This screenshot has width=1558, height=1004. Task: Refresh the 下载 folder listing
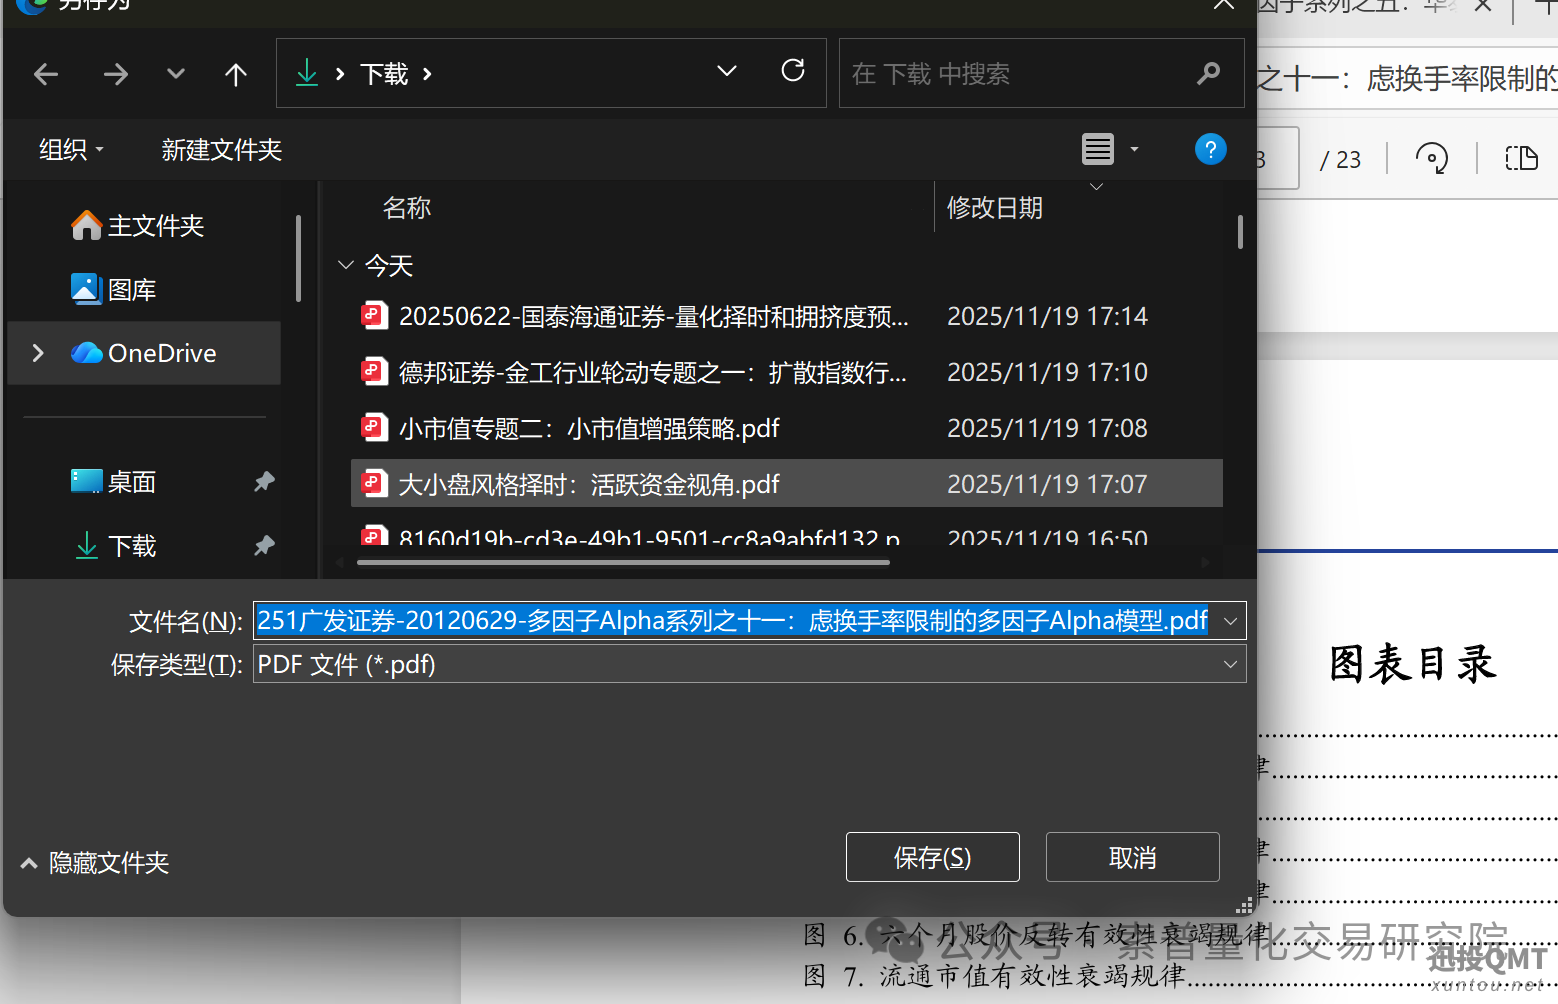click(x=792, y=71)
